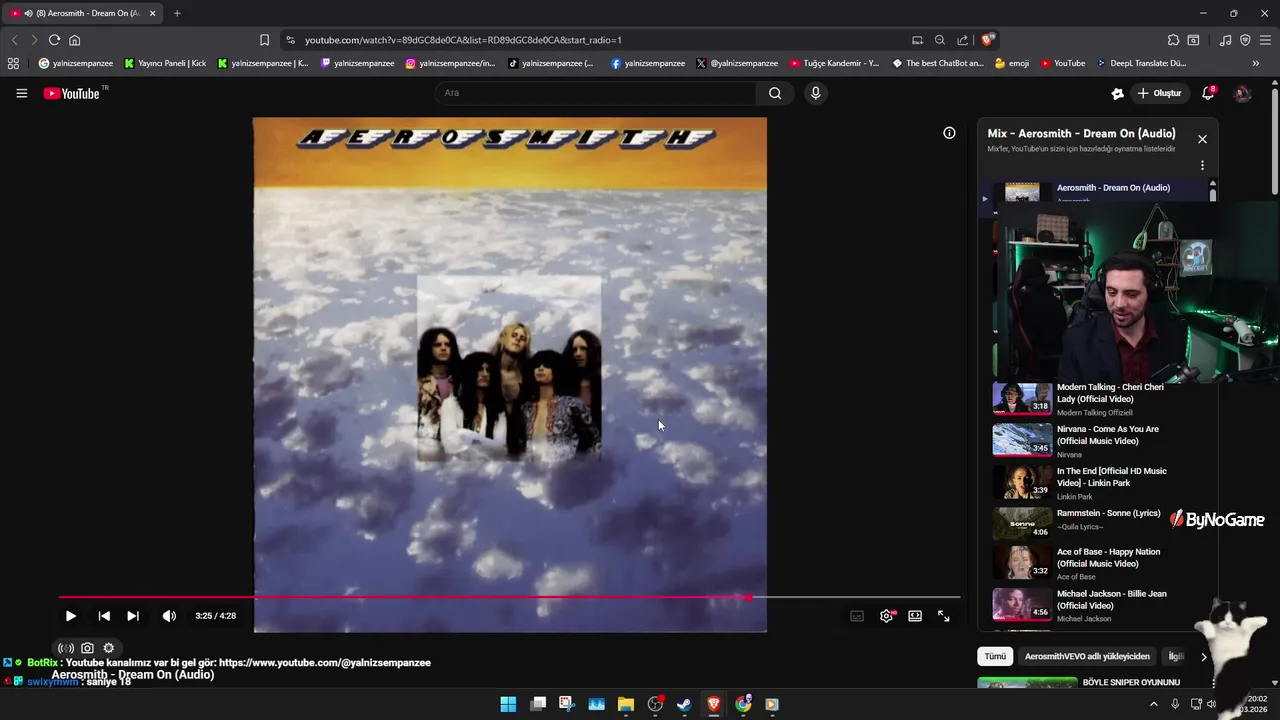This screenshot has height=720, width=1280.
Task: Play the paused Aerosmith video
Action: point(70,616)
